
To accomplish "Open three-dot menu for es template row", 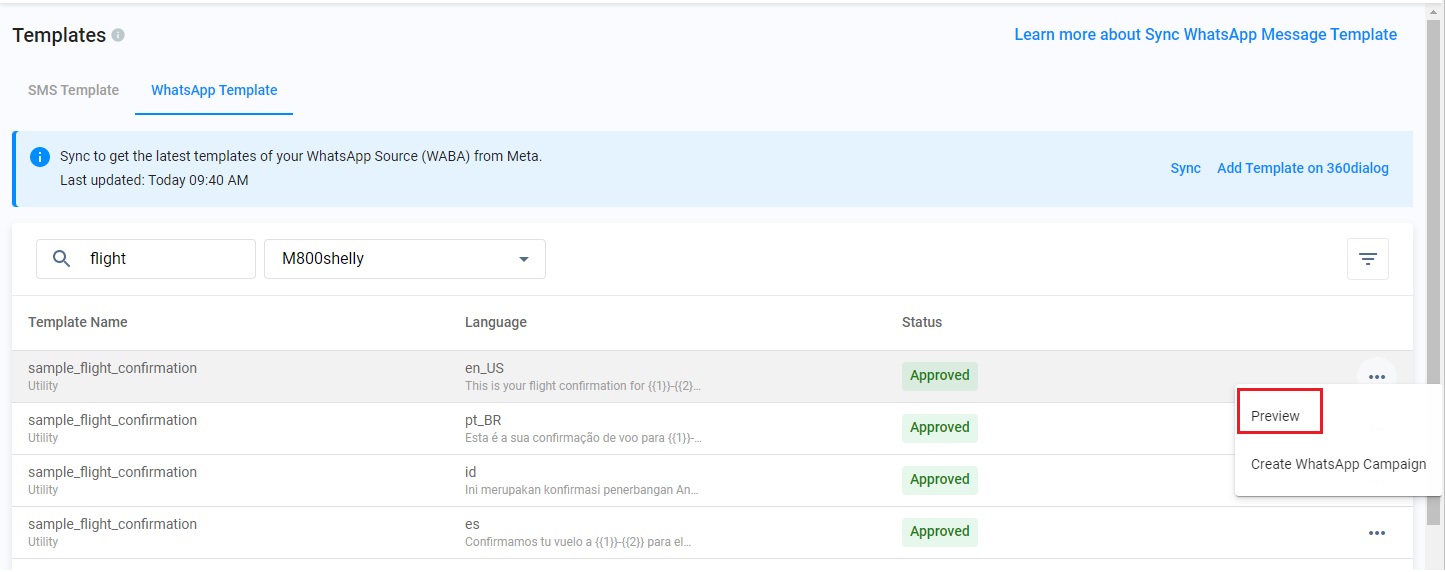I will point(1376,532).
